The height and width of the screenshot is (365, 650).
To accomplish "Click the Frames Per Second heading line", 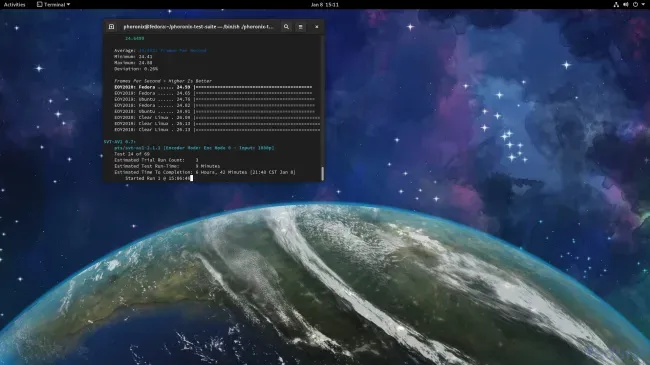I will click(163, 81).
